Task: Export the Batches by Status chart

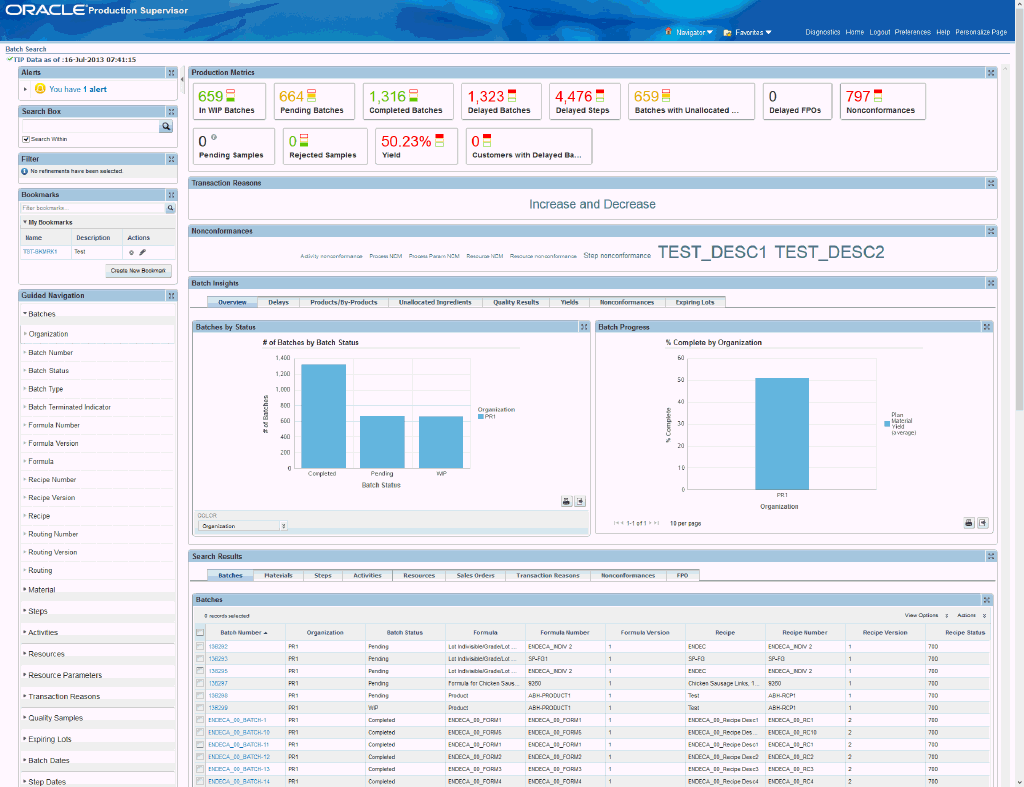Action: point(580,502)
